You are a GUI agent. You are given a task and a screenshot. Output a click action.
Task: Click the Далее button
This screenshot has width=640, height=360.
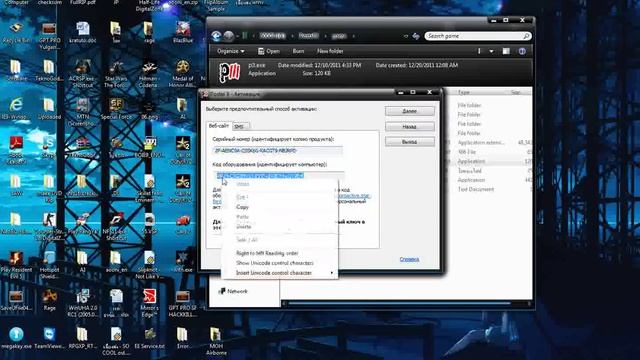[409, 111]
